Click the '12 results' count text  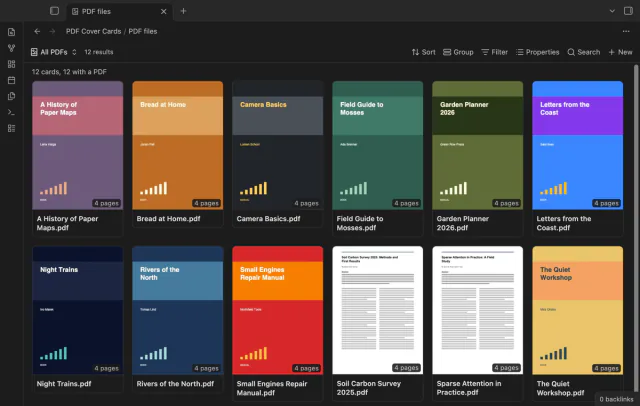99,52
